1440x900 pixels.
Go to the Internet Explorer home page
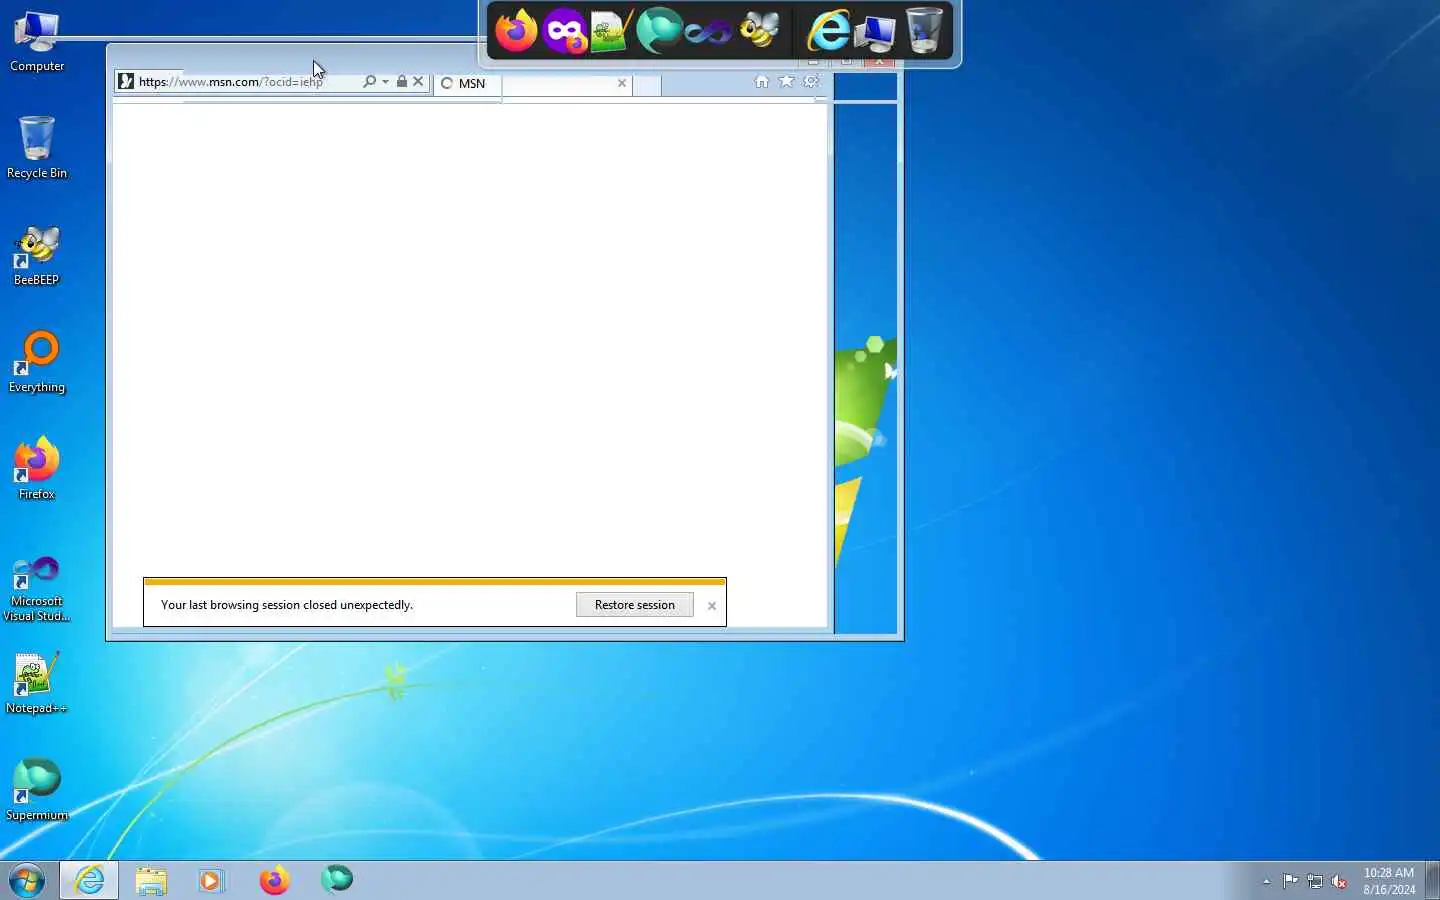pyautogui.click(x=762, y=82)
